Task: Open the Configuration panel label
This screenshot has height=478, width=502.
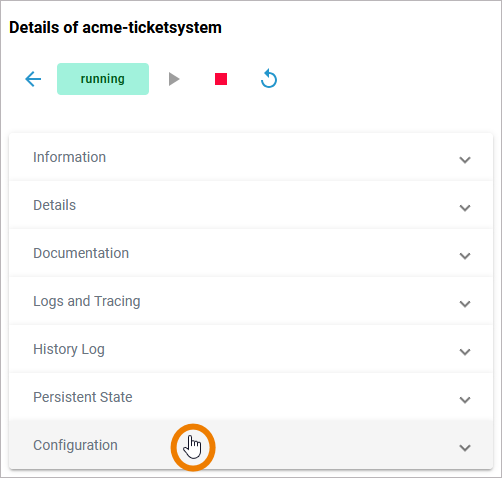Action: click(75, 445)
